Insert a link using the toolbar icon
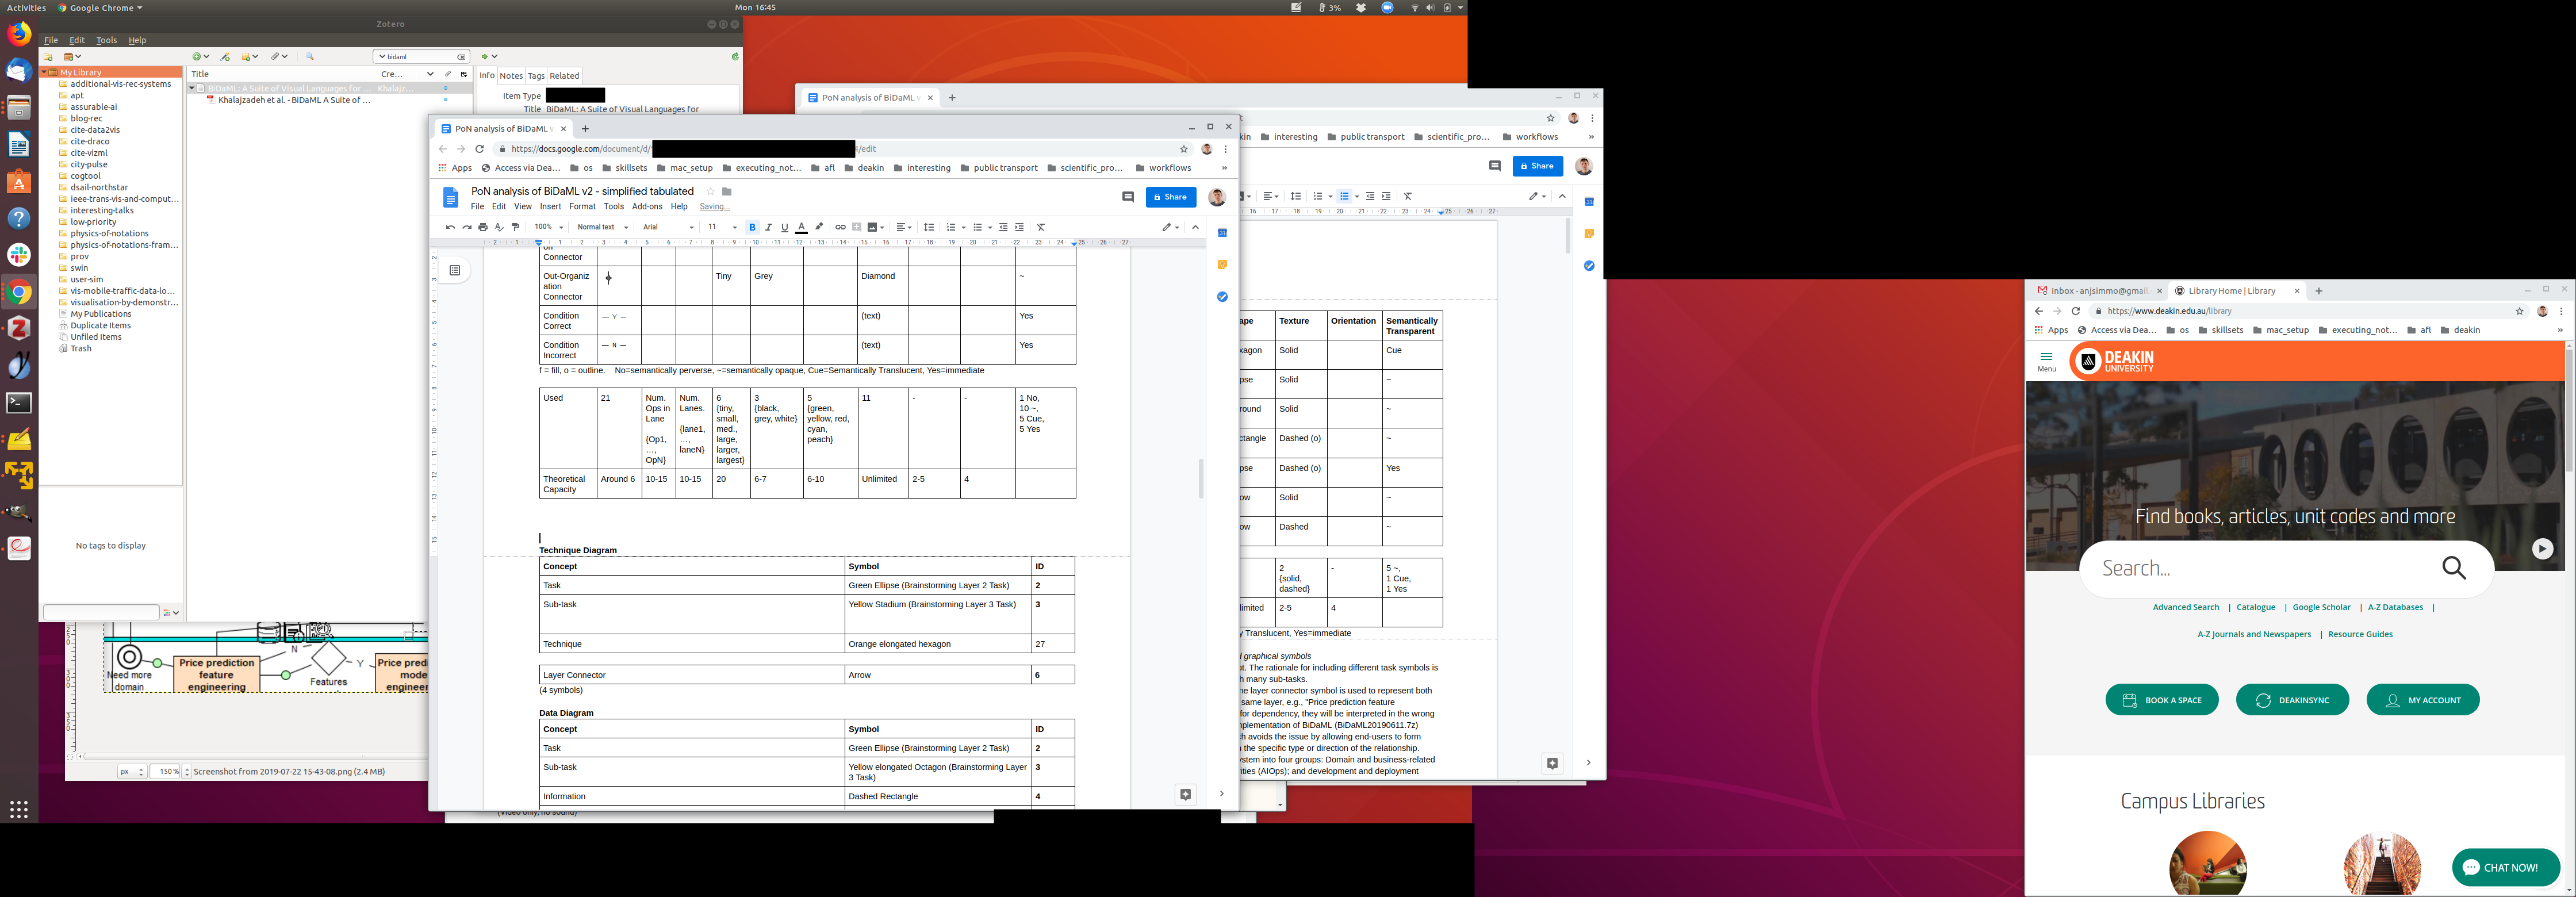The image size is (2576, 897). (x=840, y=227)
